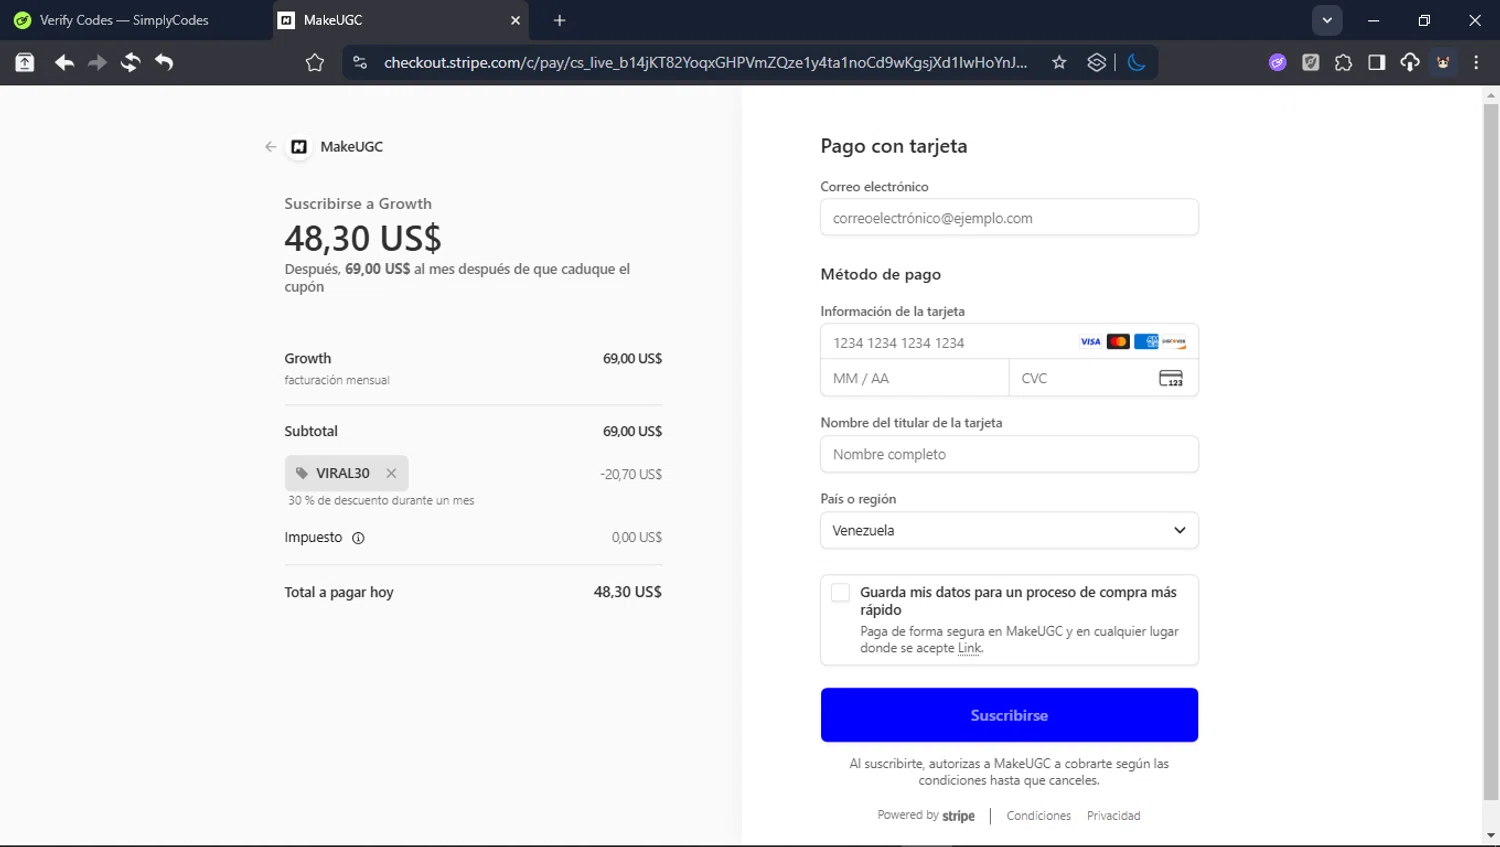Screen dimensions: 1500x847
Task: Click the 'Suscribirse a Growth' heading
Action: point(358,203)
